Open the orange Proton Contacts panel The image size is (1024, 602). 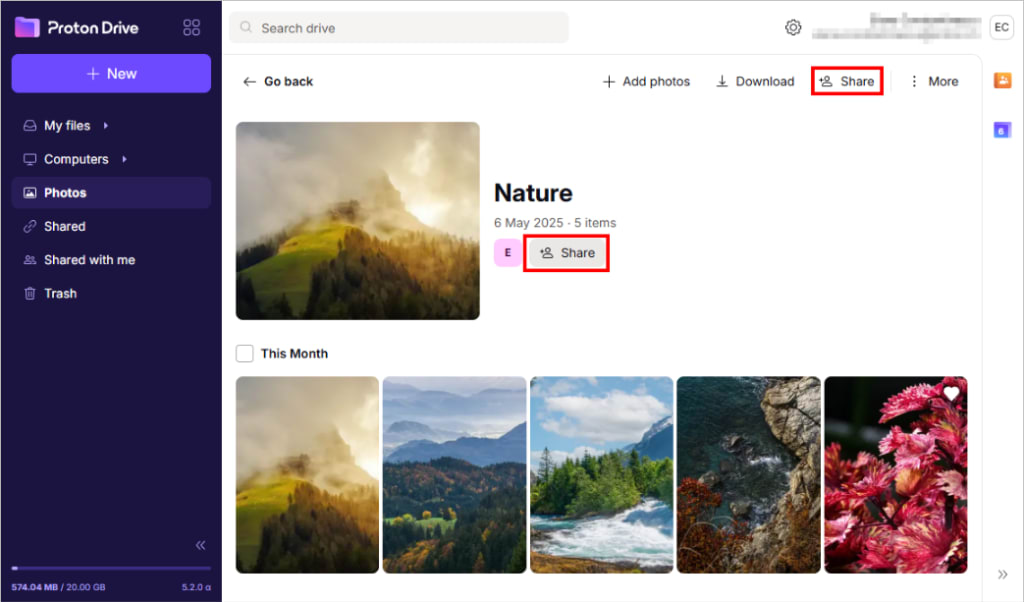(x=1002, y=80)
